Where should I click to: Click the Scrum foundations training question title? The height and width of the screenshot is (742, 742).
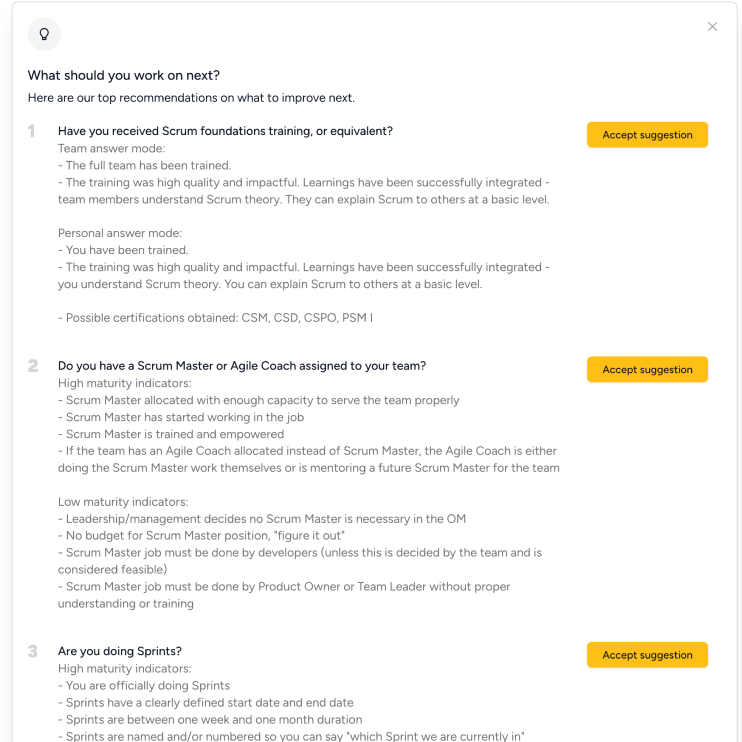pos(225,131)
